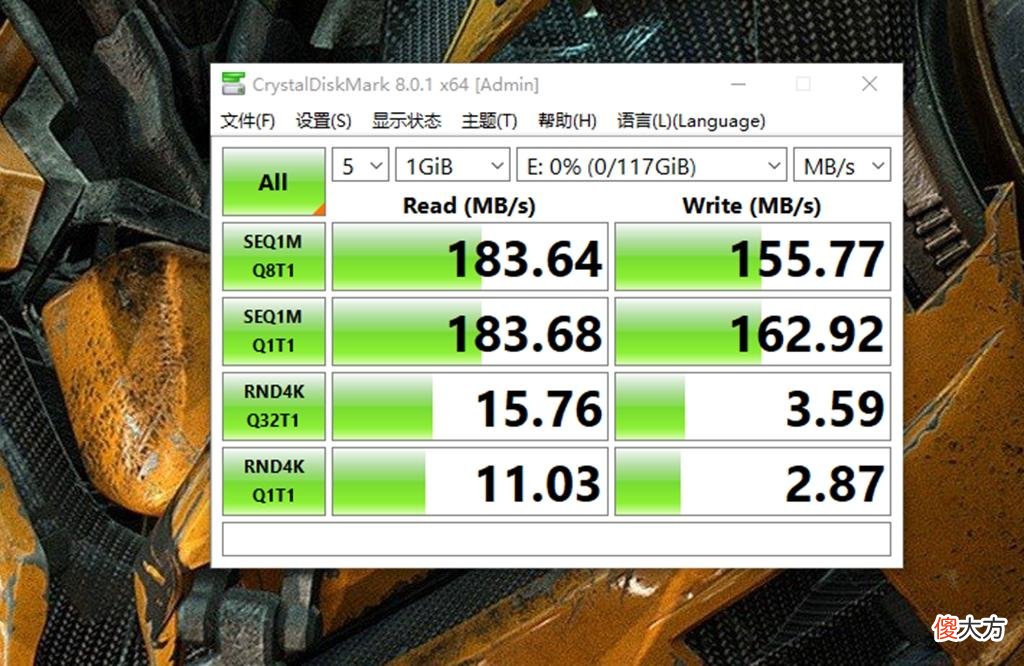Expand the test count dropdown showing 5

(x=360, y=165)
